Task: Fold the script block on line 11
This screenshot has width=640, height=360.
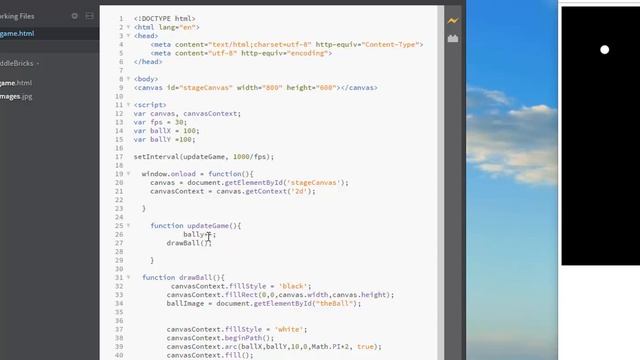Action: [128, 105]
